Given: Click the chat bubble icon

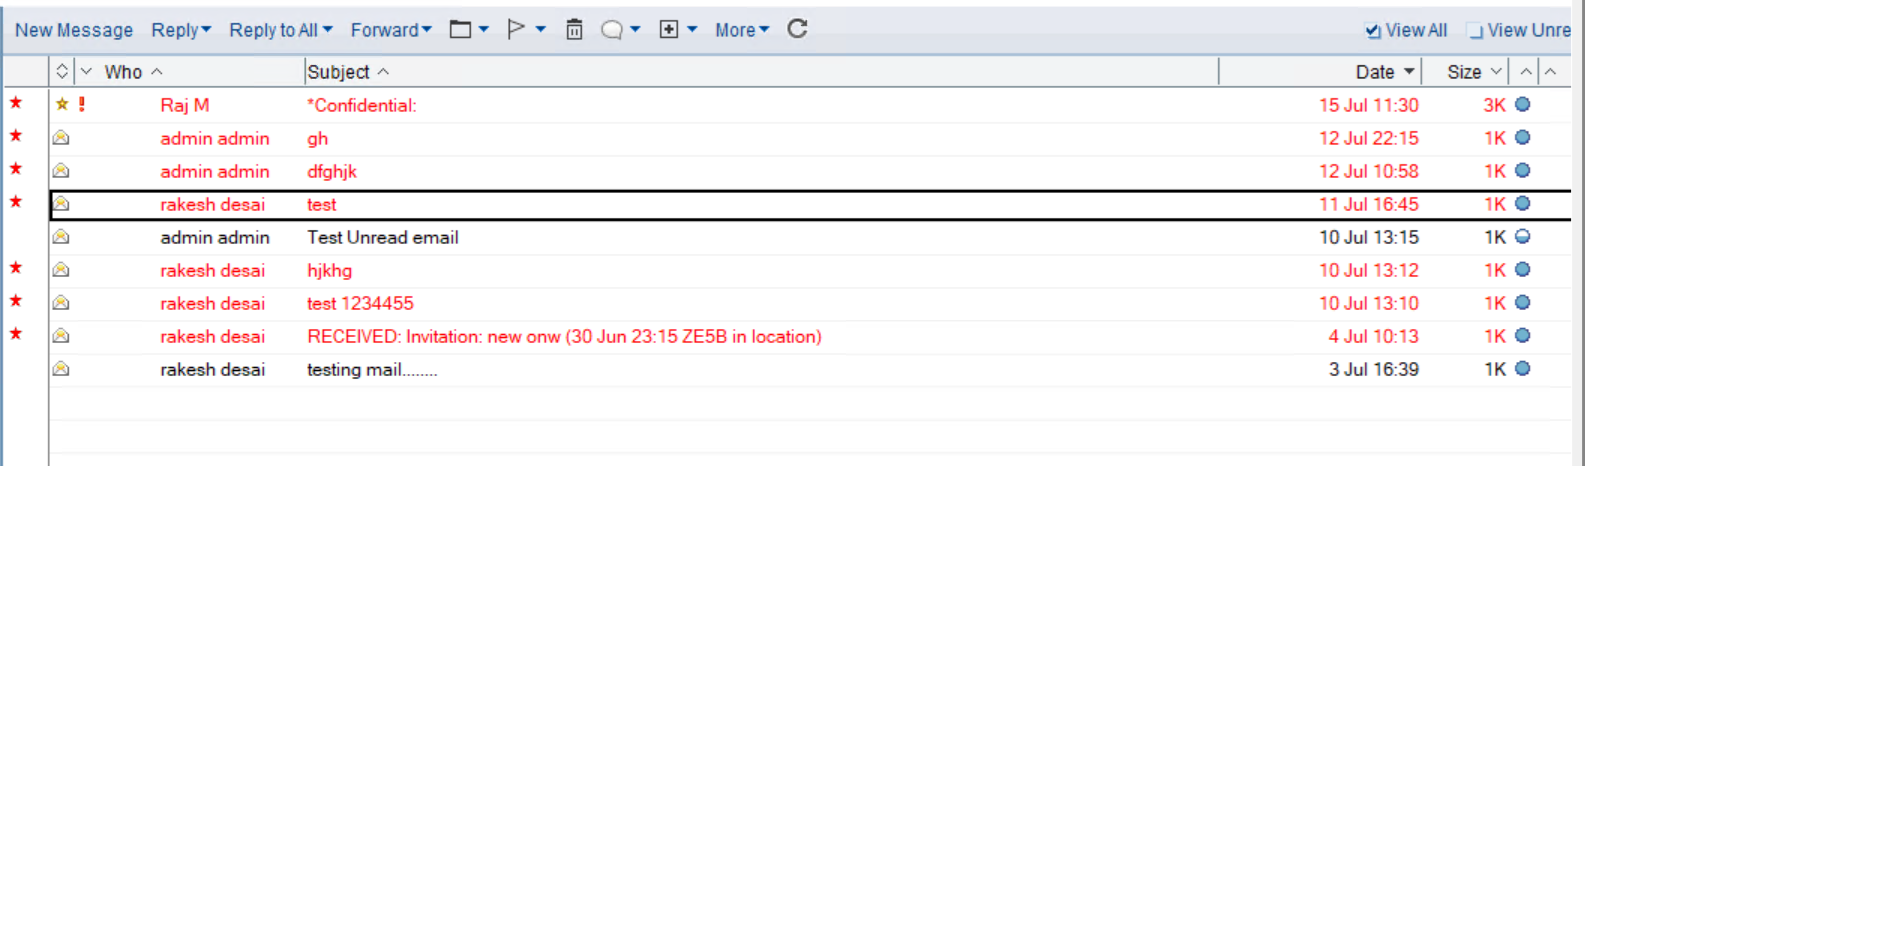Looking at the screenshot, I should click(611, 30).
